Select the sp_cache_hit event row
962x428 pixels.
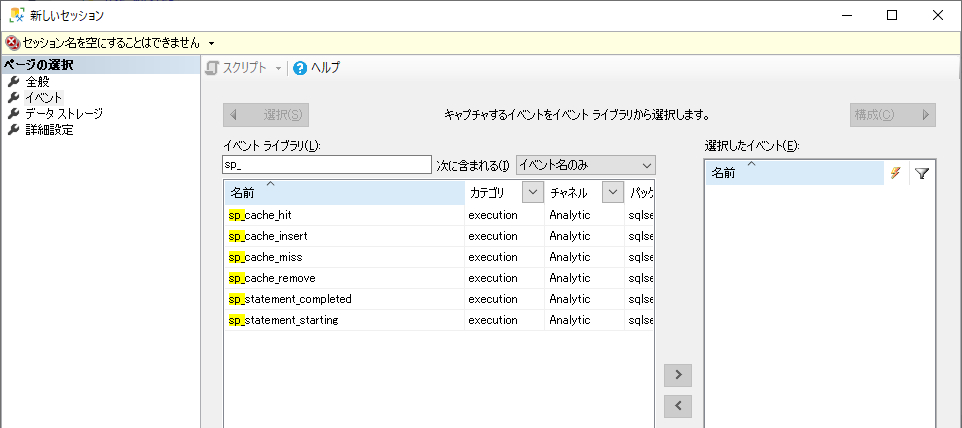(439, 215)
